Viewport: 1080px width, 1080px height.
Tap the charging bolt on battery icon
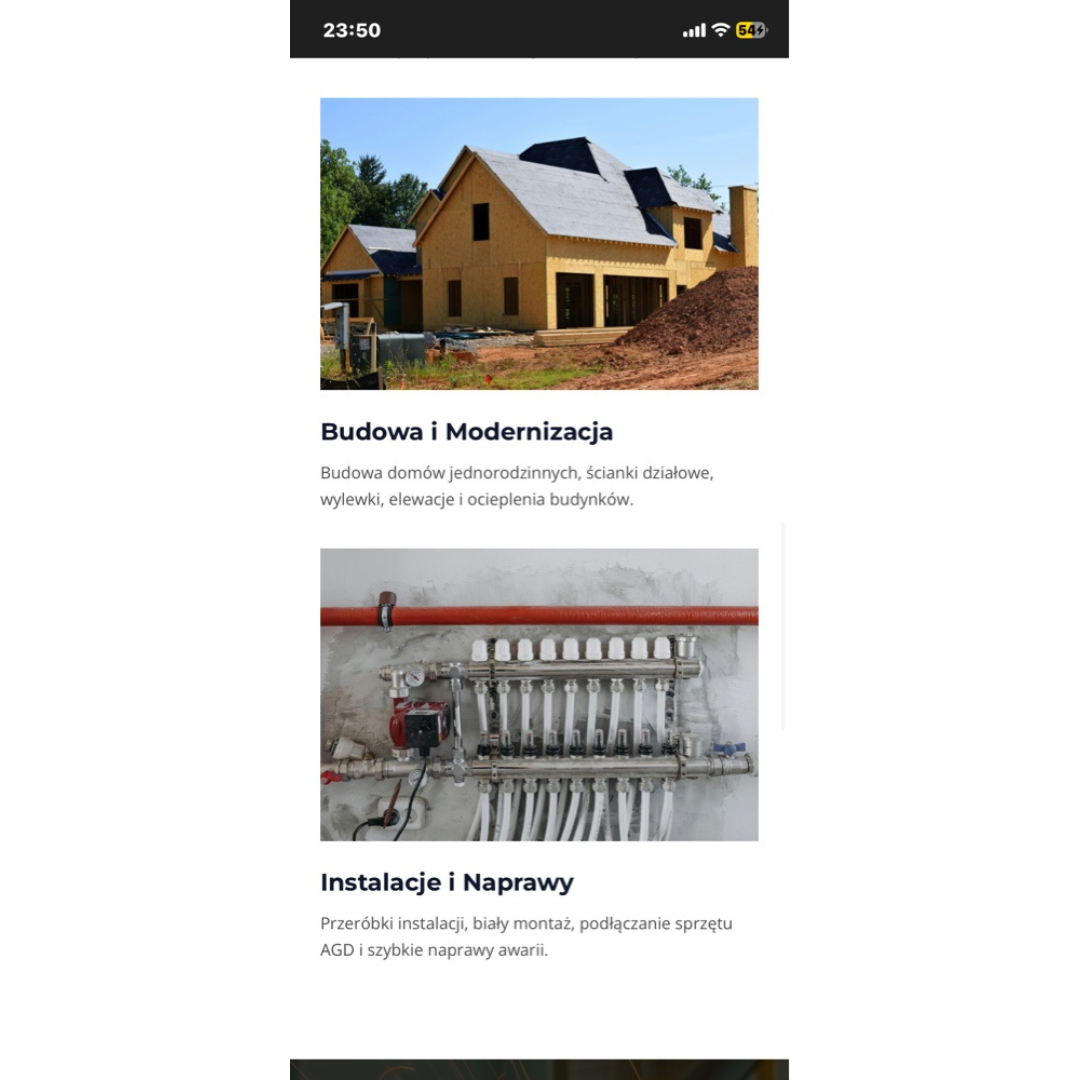tap(759, 30)
